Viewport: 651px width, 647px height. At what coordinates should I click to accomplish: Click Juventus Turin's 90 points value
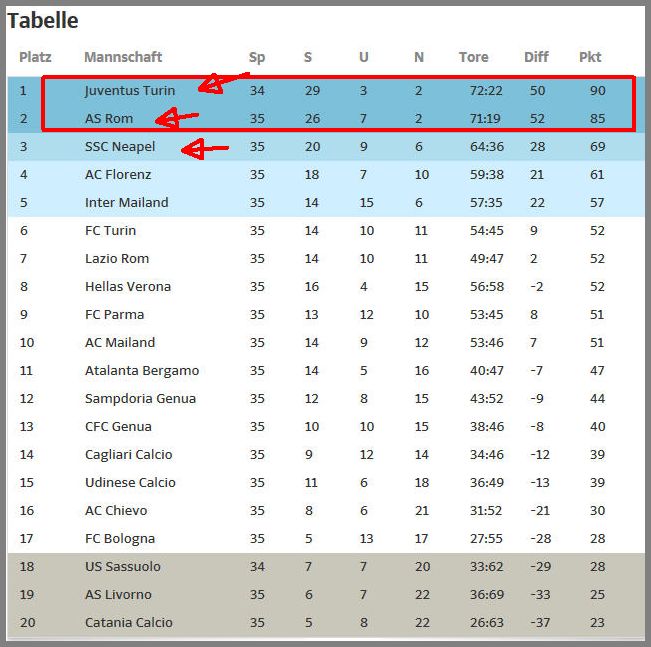597,91
